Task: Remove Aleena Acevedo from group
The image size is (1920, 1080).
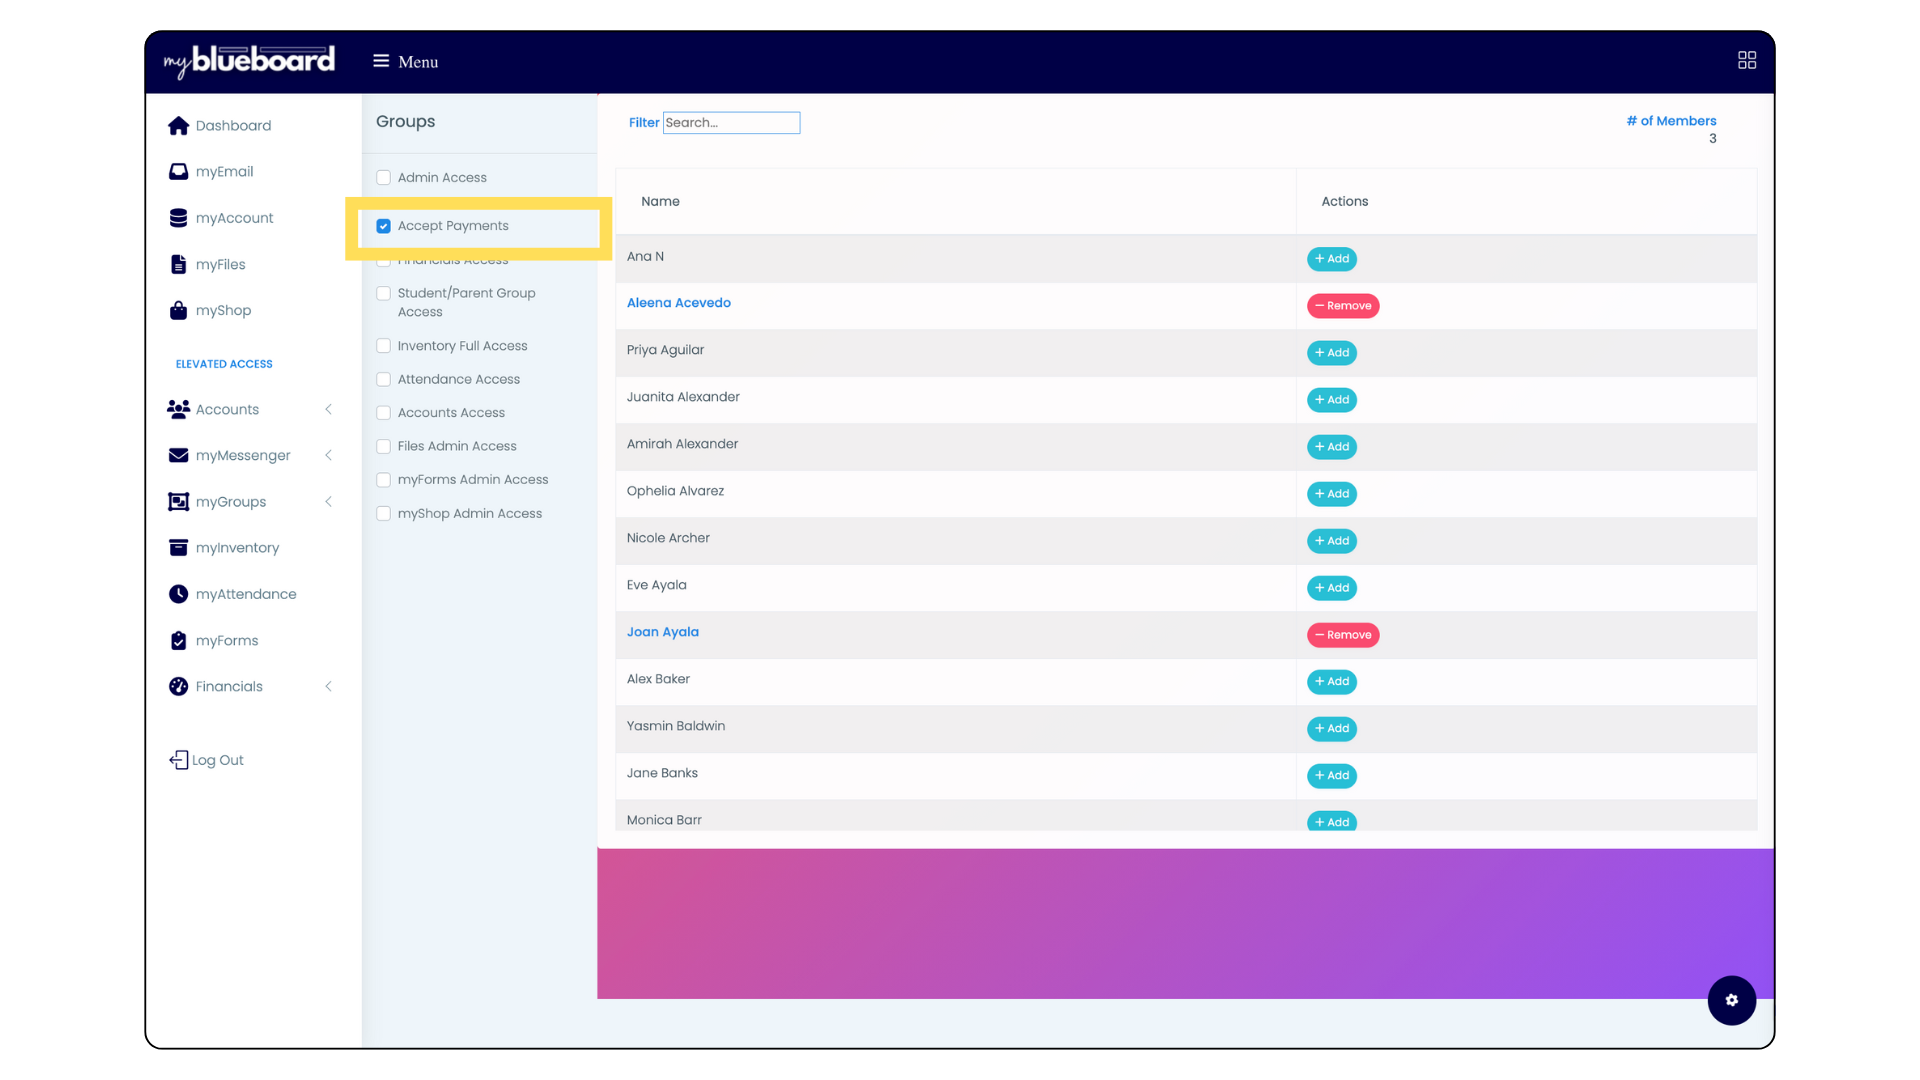Action: [1342, 306]
